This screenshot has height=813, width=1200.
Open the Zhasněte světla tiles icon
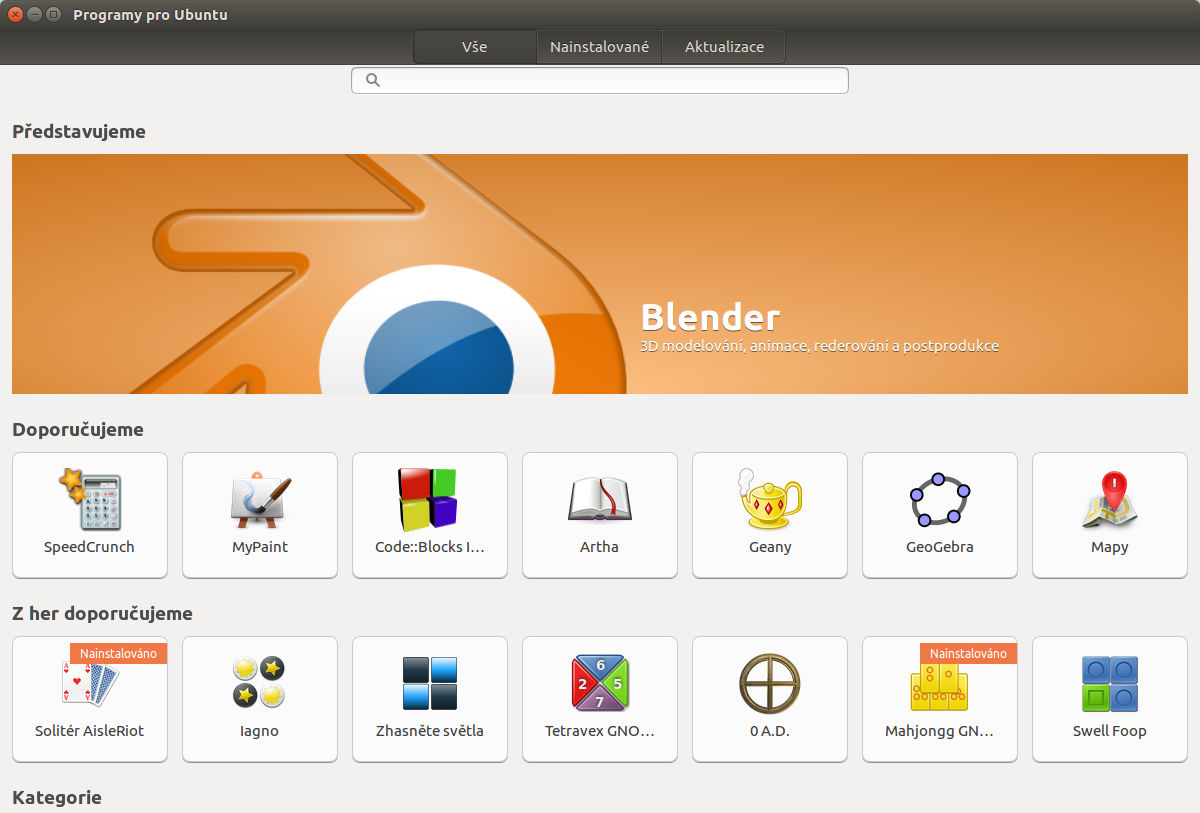pyautogui.click(x=430, y=683)
